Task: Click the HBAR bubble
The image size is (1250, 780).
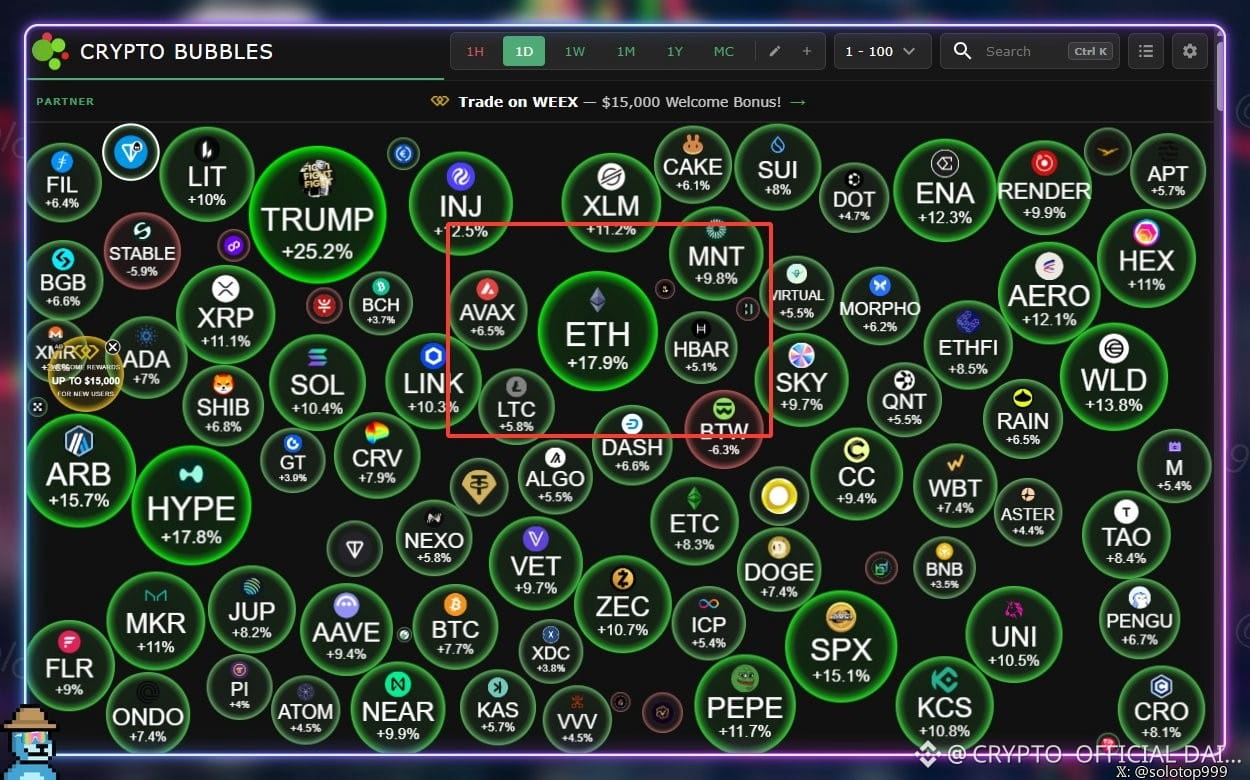Action: [x=701, y=348]
